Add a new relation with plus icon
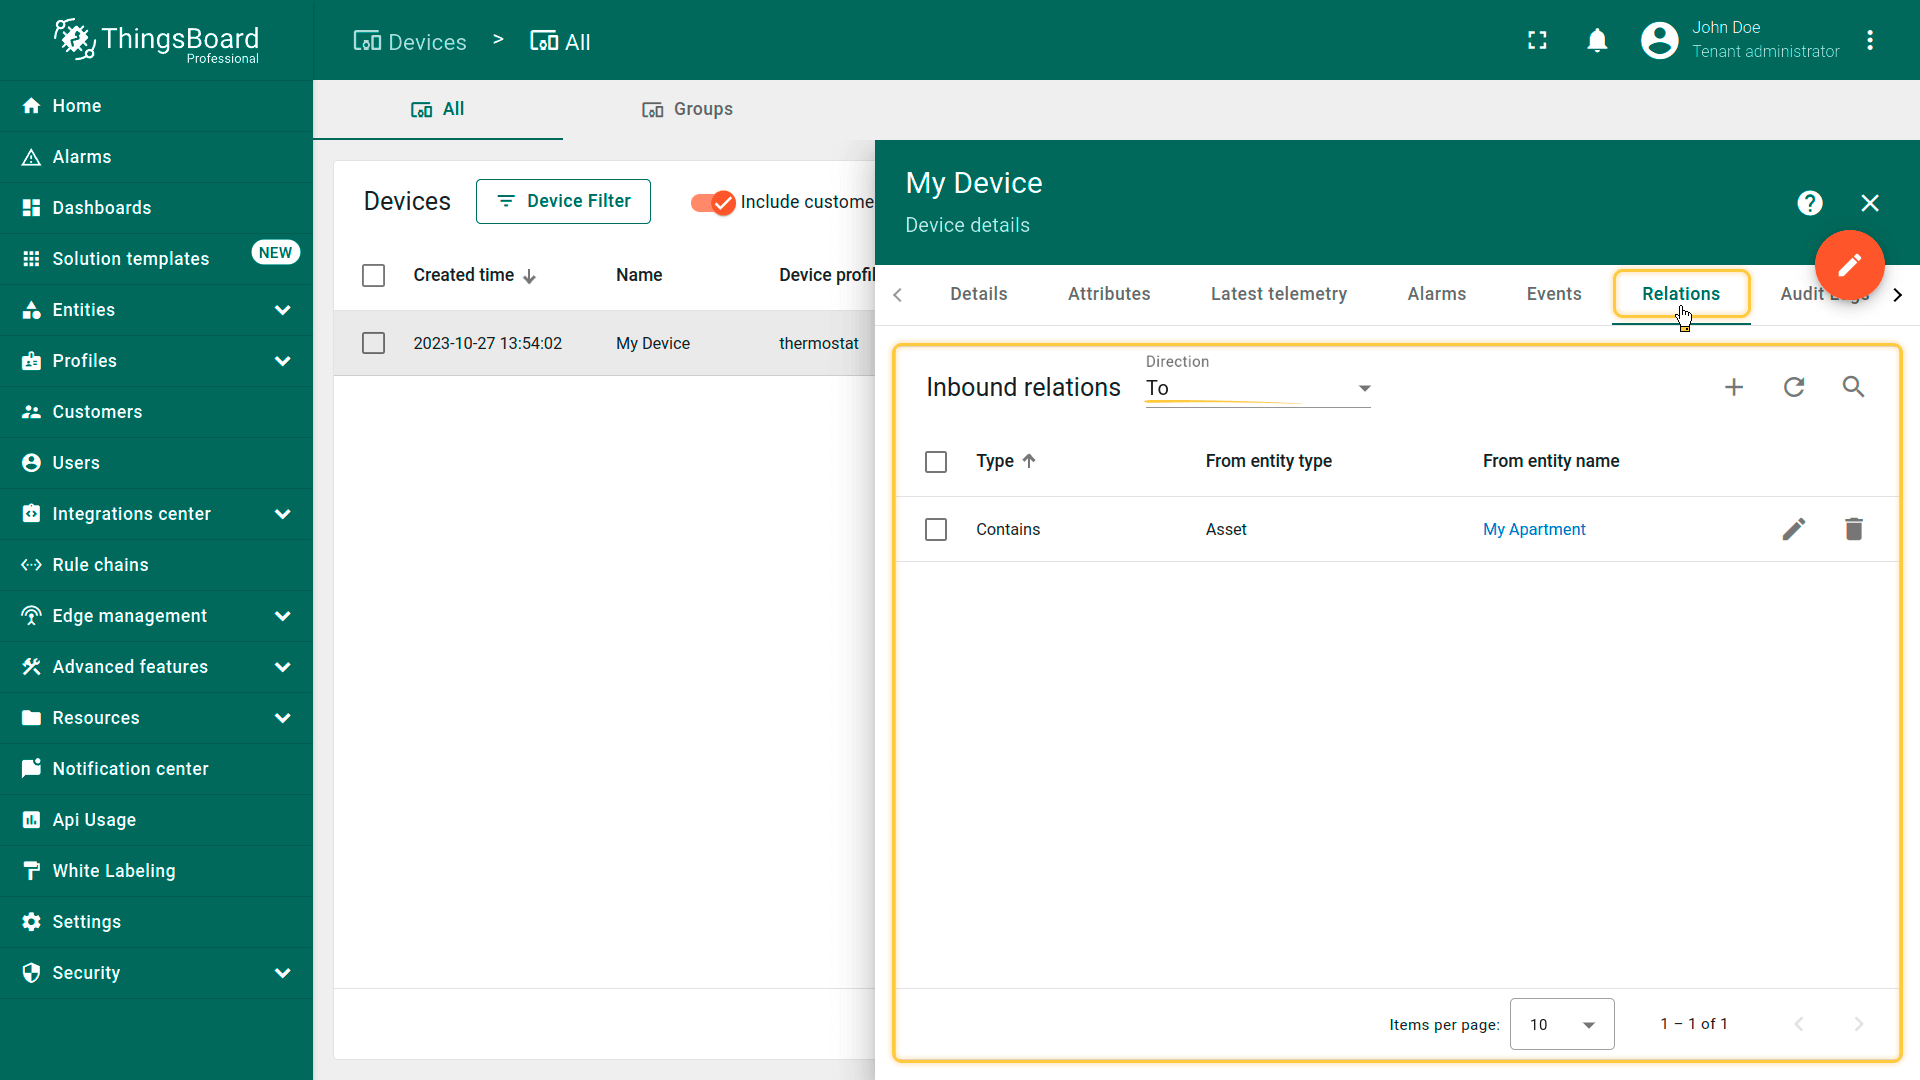The height and width of the screenshot is (1080, 1920). (1734, 387)
